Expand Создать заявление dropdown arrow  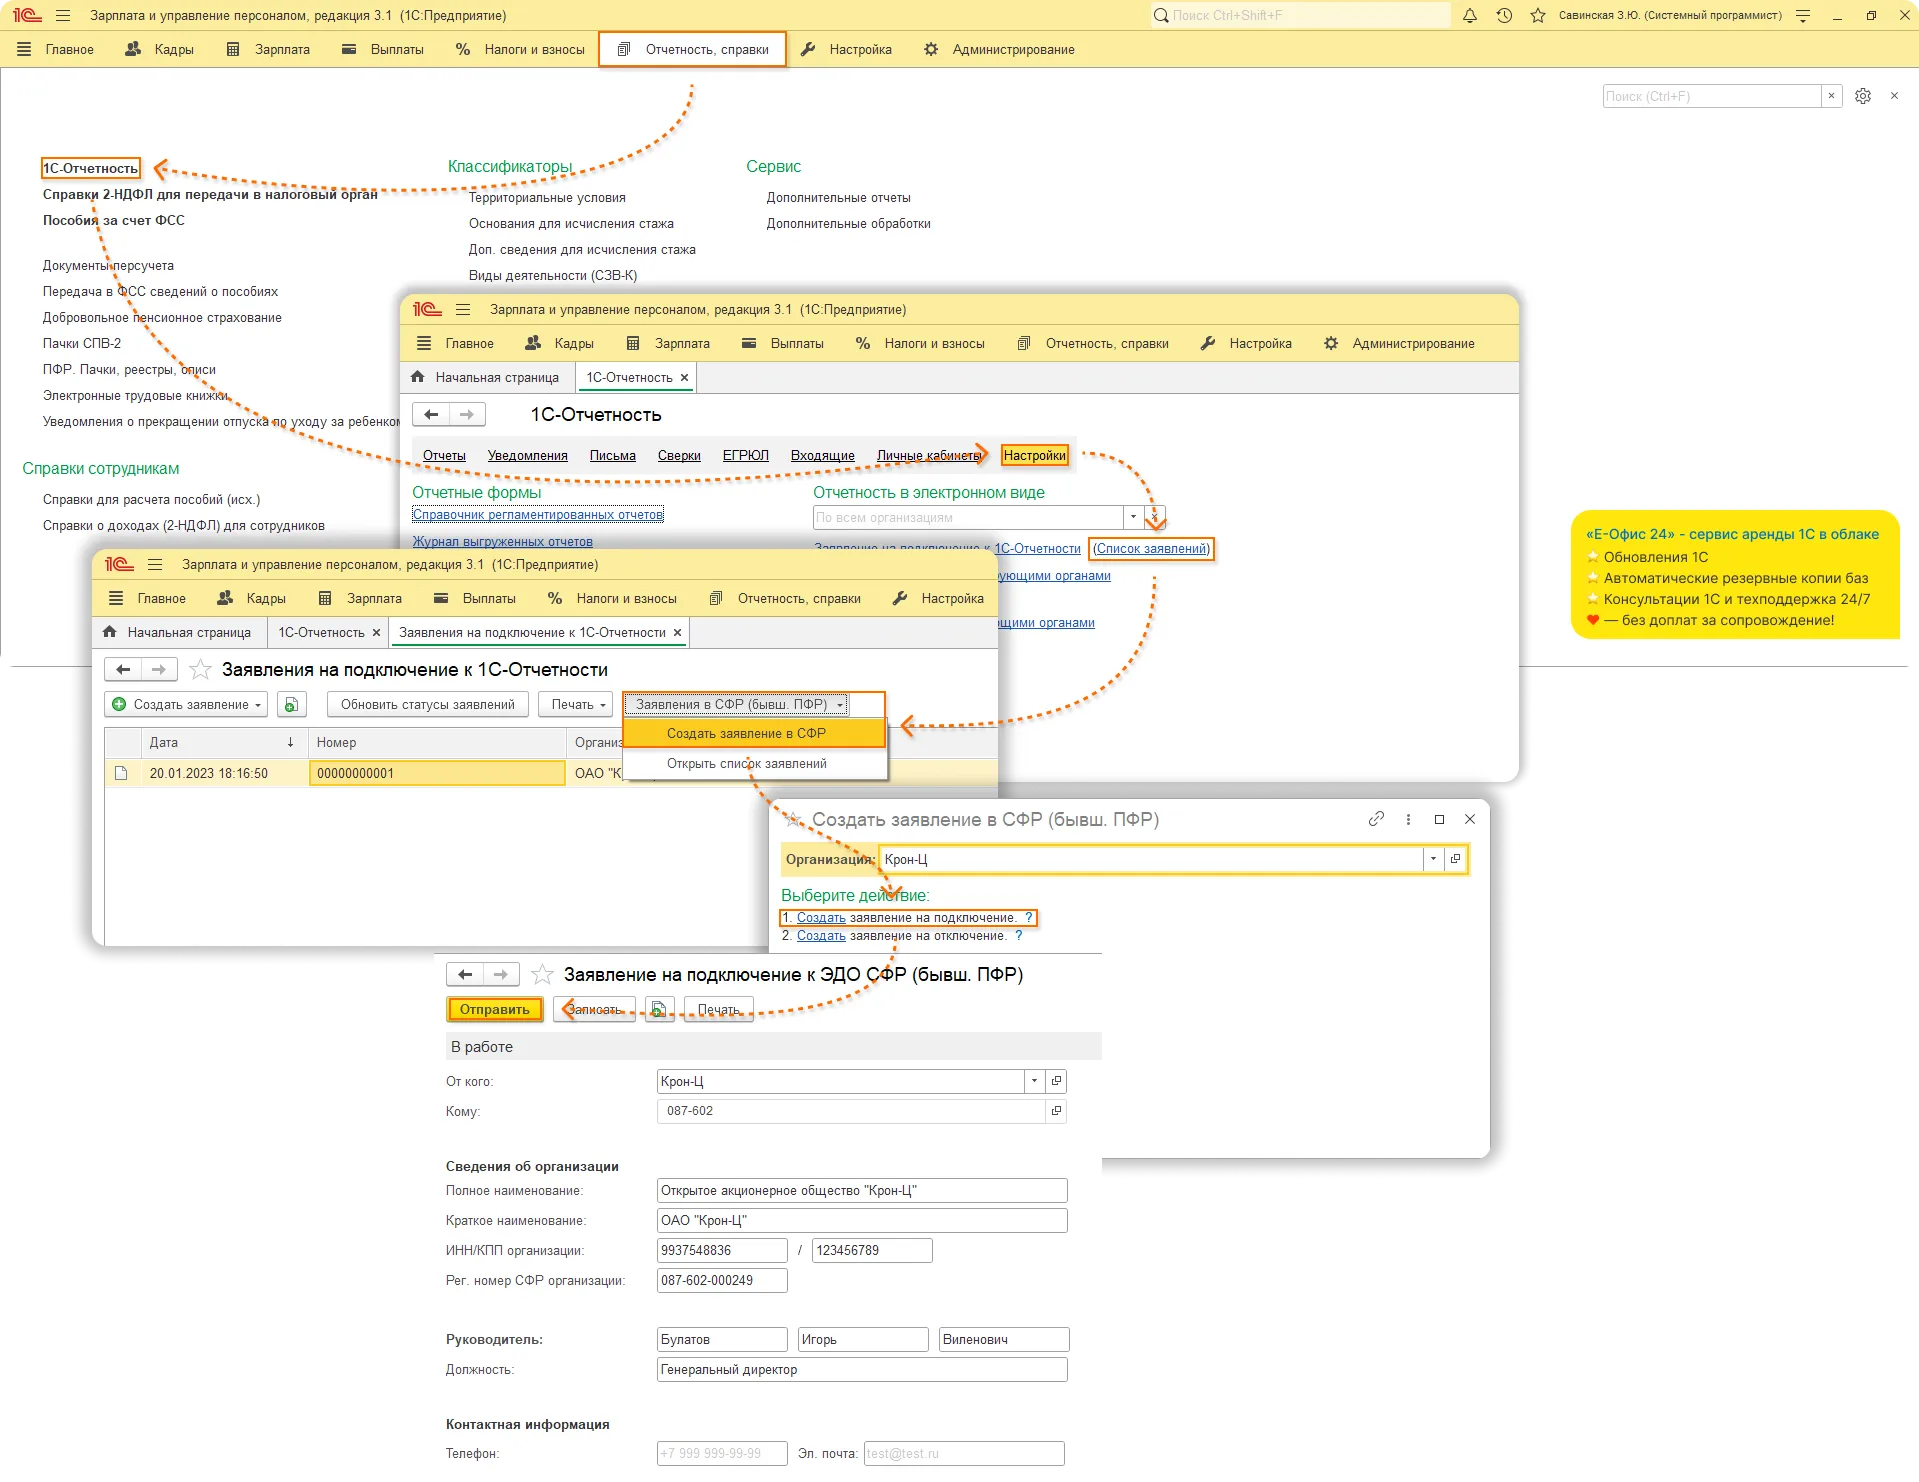click(x=258, y=706)
